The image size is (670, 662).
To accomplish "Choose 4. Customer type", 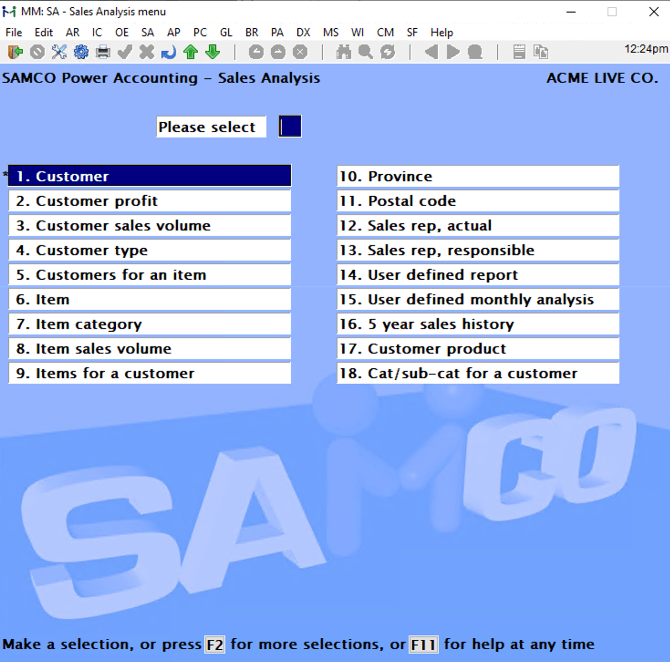I will click(150, 250).
